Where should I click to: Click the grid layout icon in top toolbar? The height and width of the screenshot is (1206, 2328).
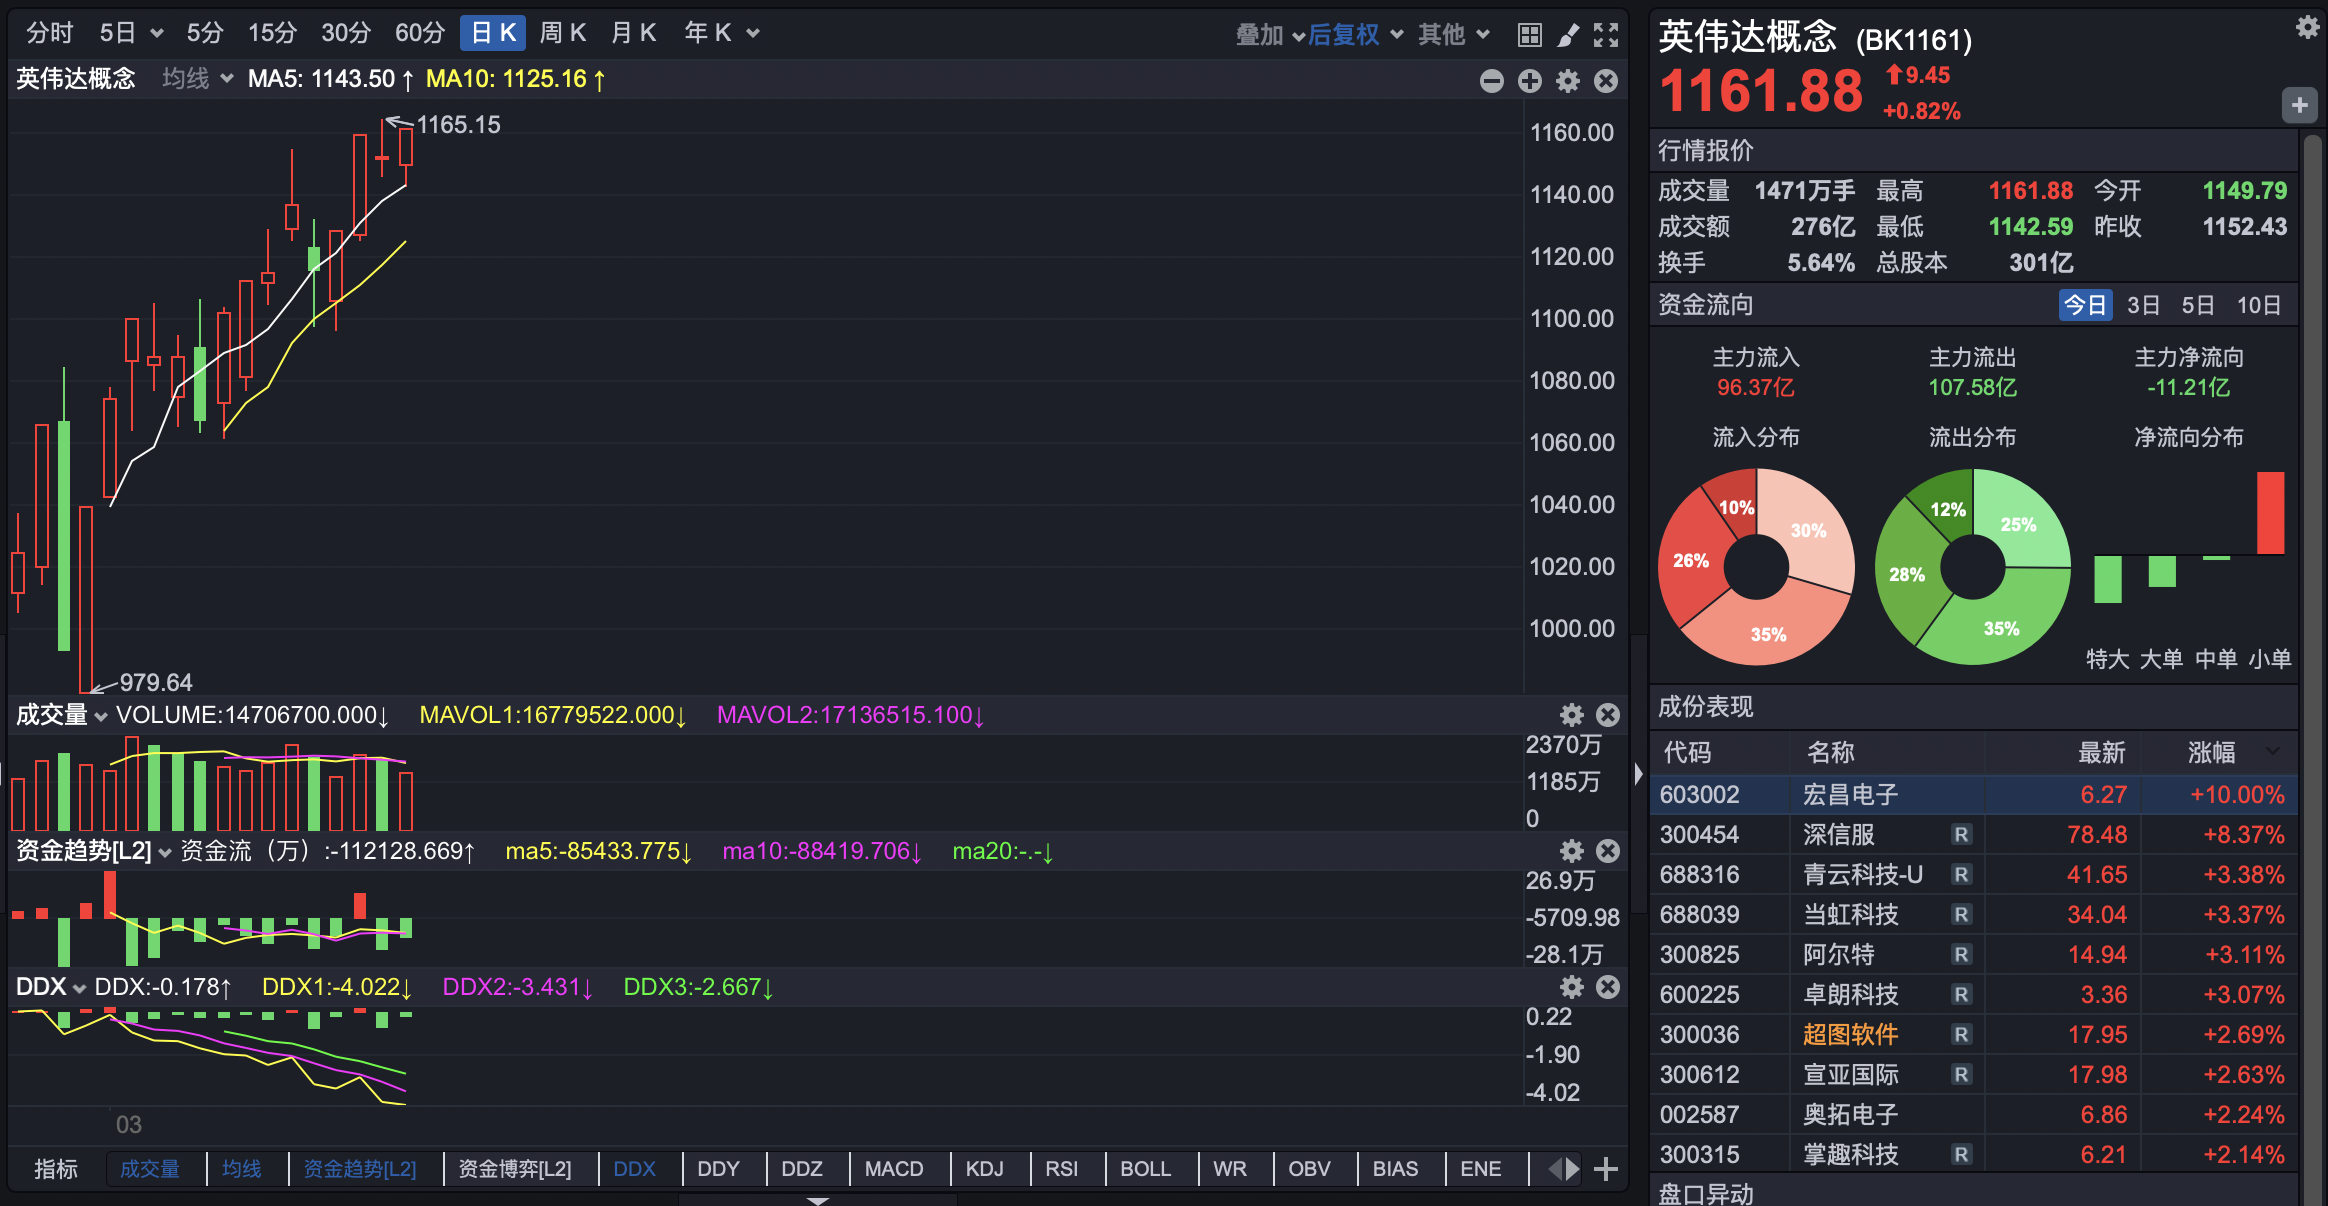(1529, 35)
